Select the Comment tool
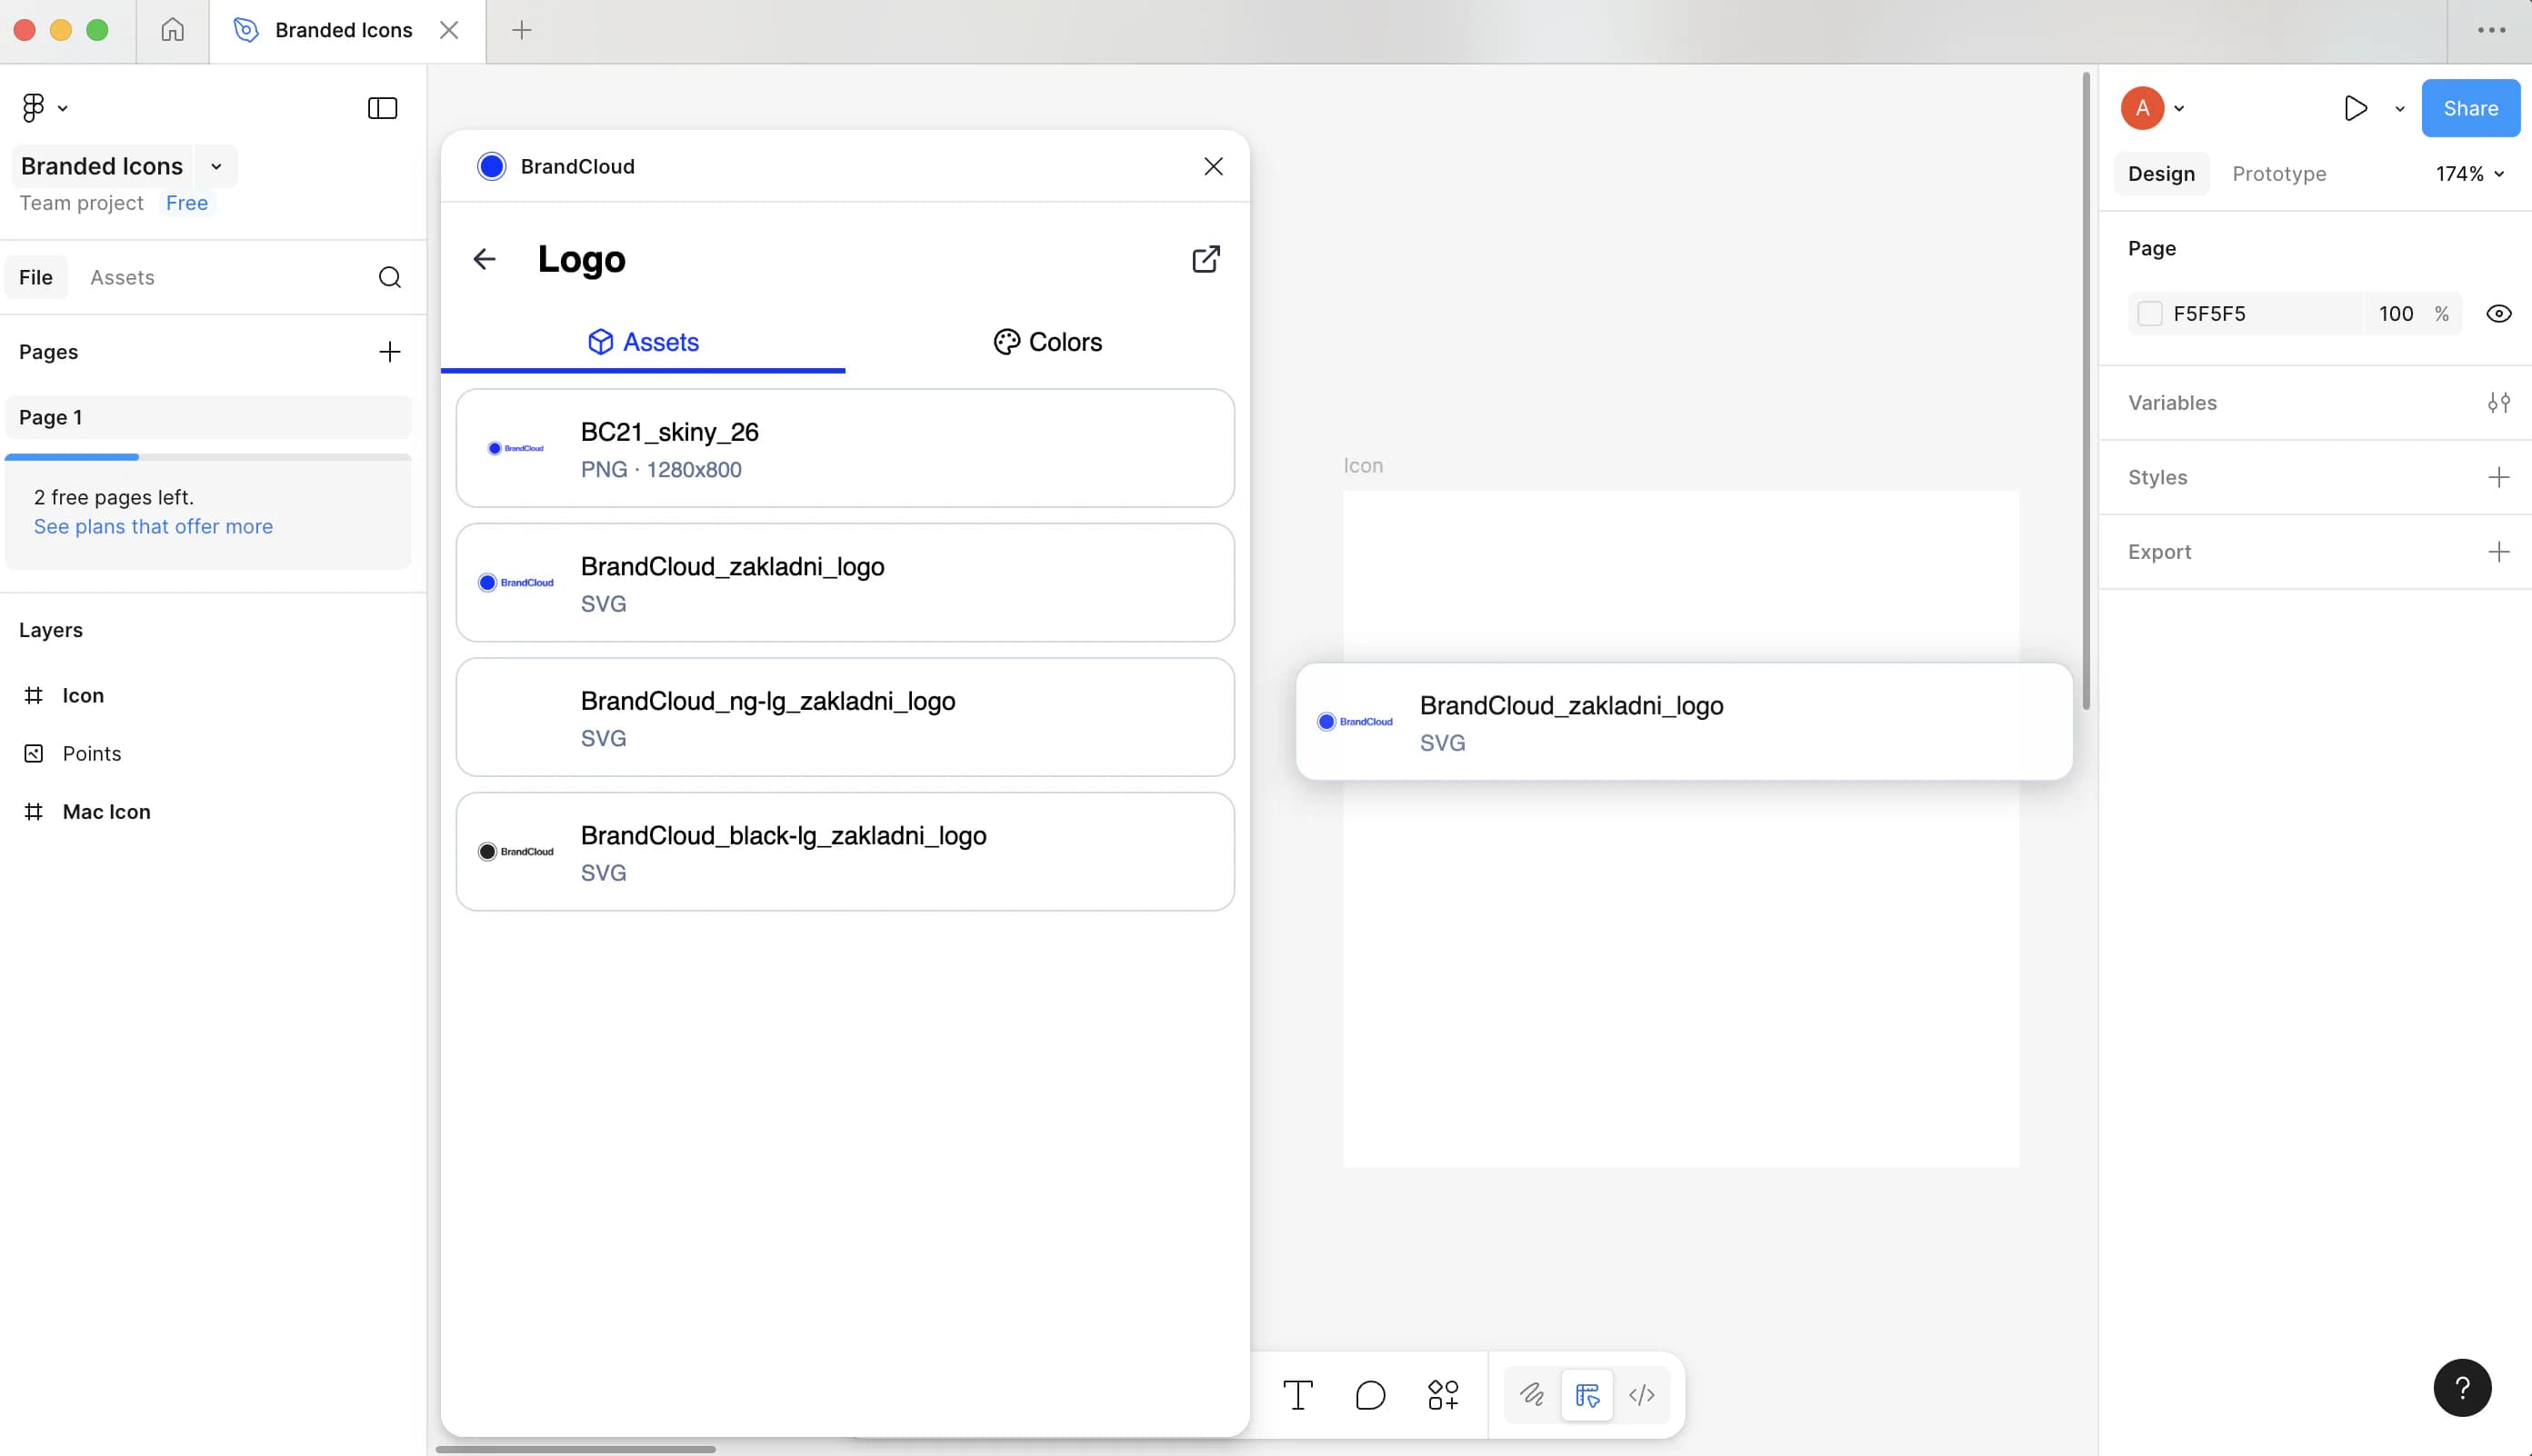This screenshot has height=1456, width=2532. tap(1370, 1394)
